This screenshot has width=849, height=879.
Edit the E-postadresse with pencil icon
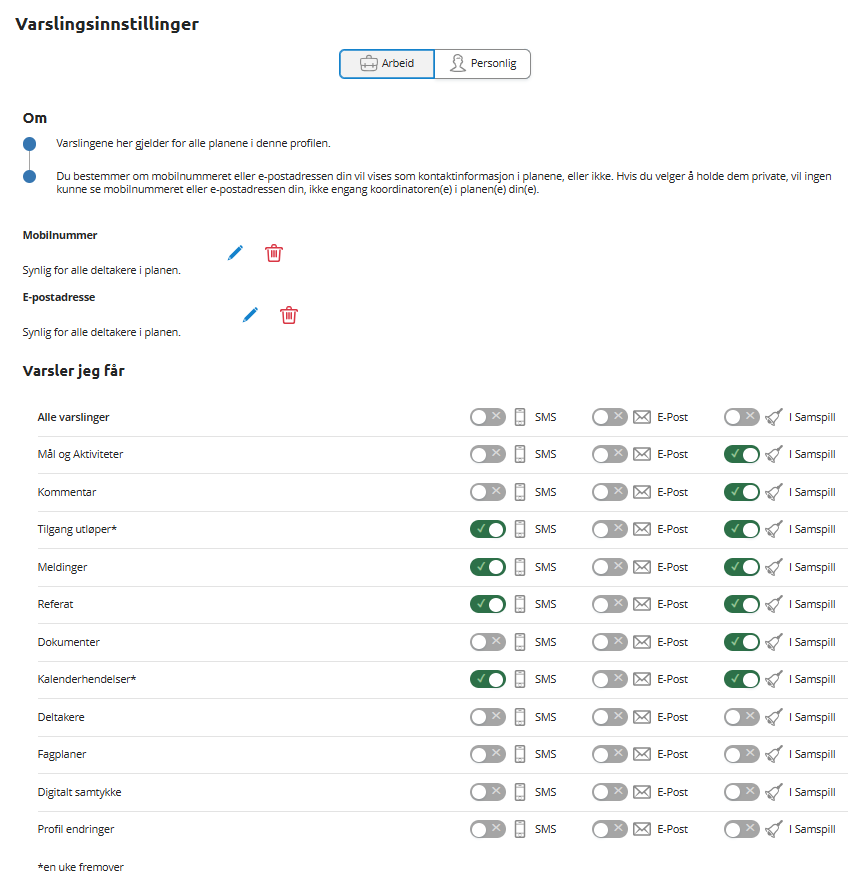pyautogui.click(x=250, y=314)
